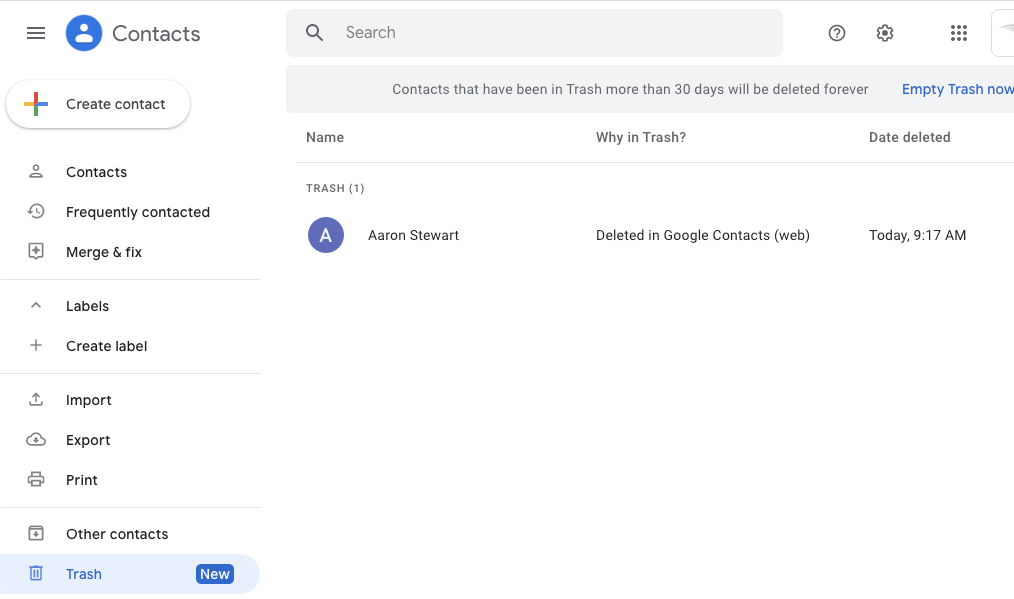1014x599 pixels.
Task: Click Create label
Action: point(106,345)
